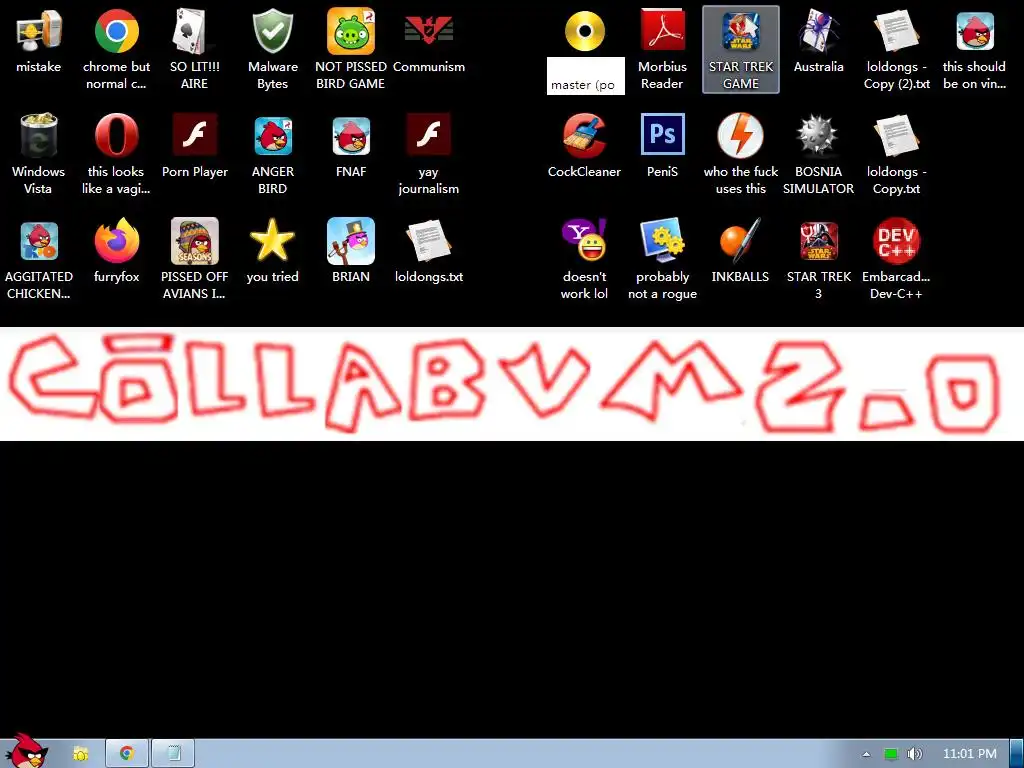
Task: Edit the 'master (po' rename field
Action: 586,76
